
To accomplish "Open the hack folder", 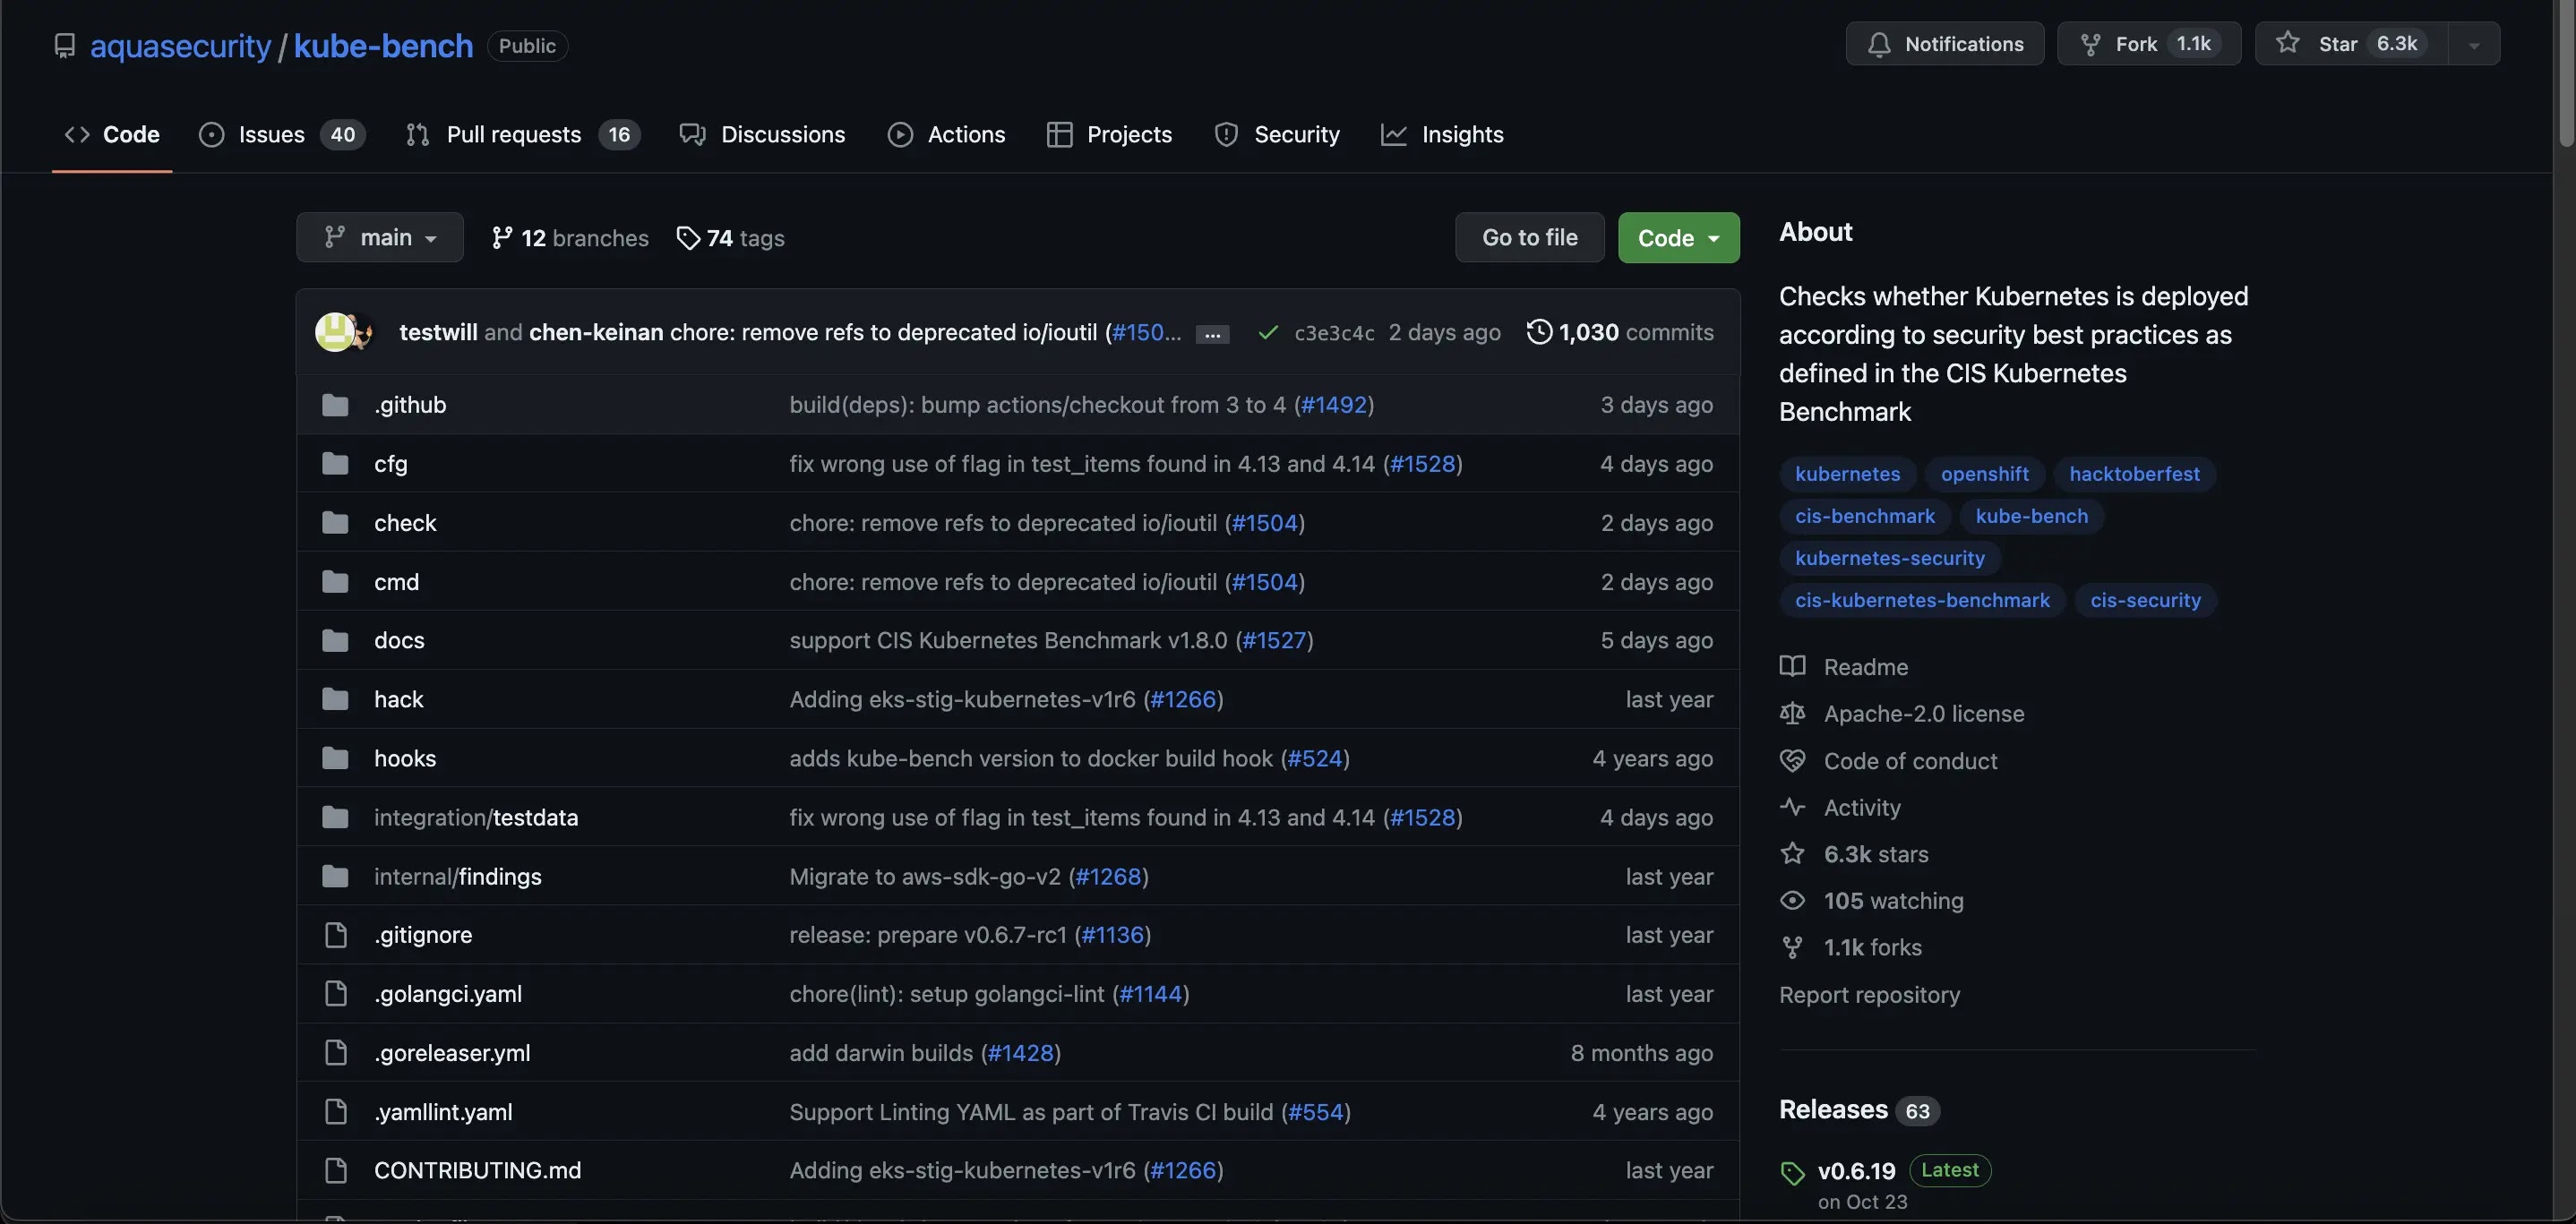I will [x=398, y=699].
